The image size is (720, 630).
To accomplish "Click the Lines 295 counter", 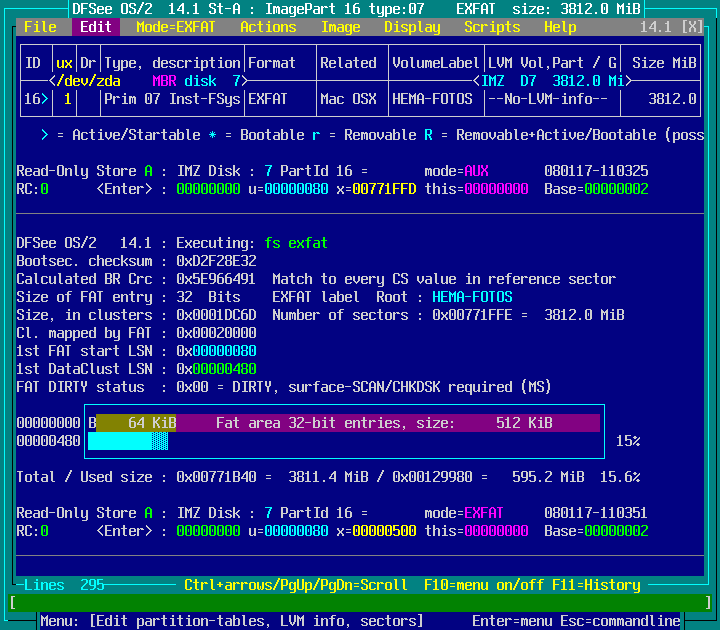I will (64, 585).
